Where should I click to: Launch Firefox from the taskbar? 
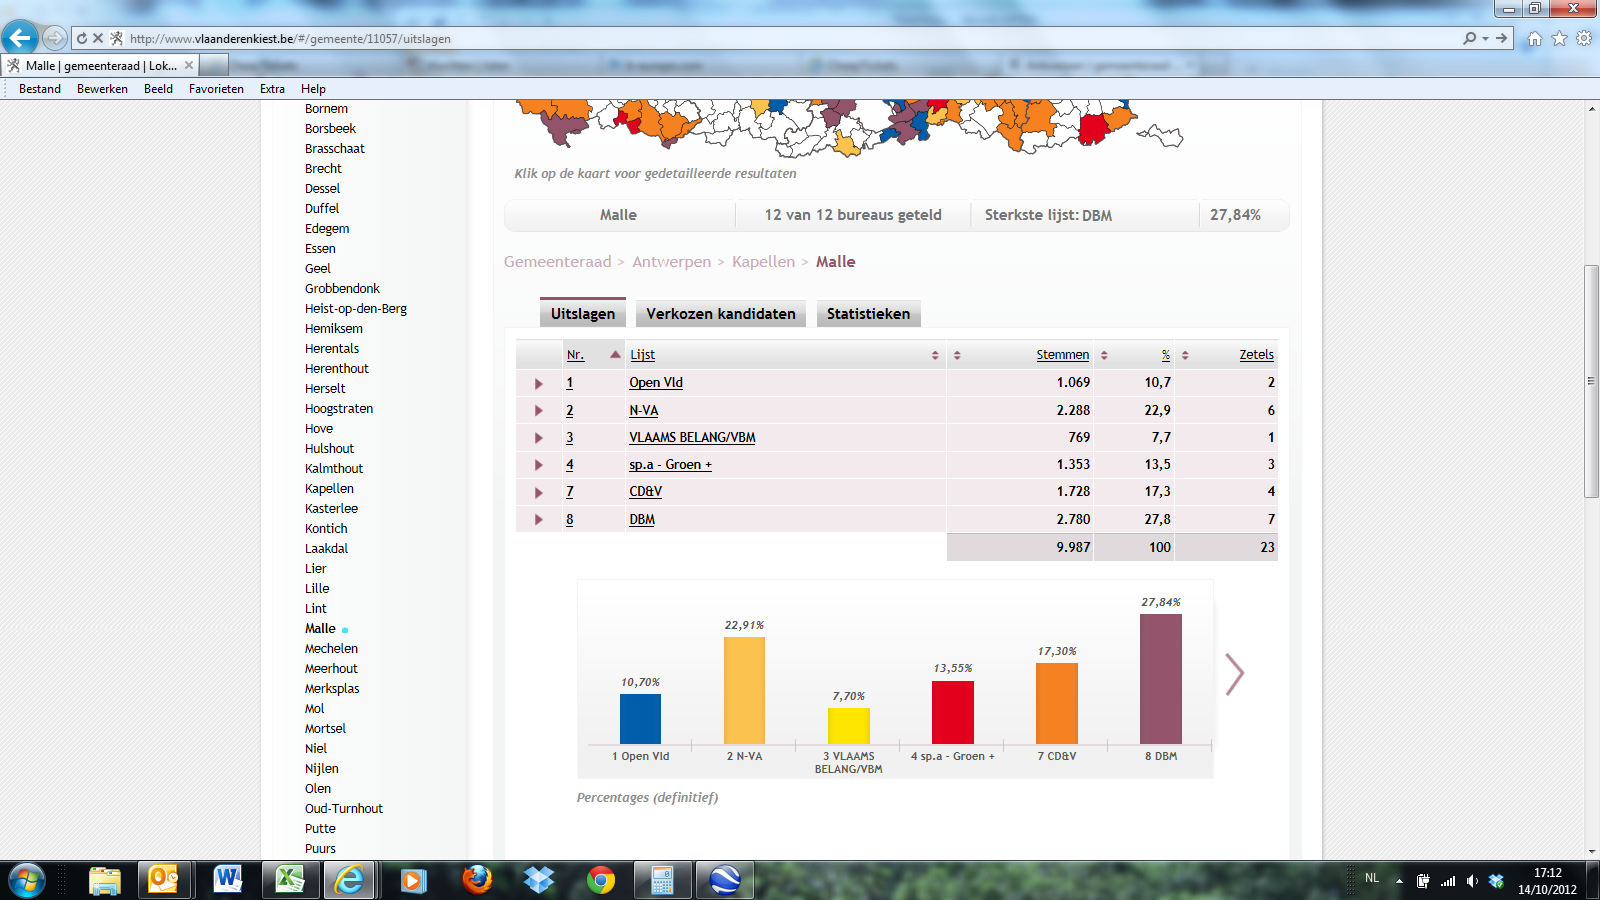pos(477,881)
